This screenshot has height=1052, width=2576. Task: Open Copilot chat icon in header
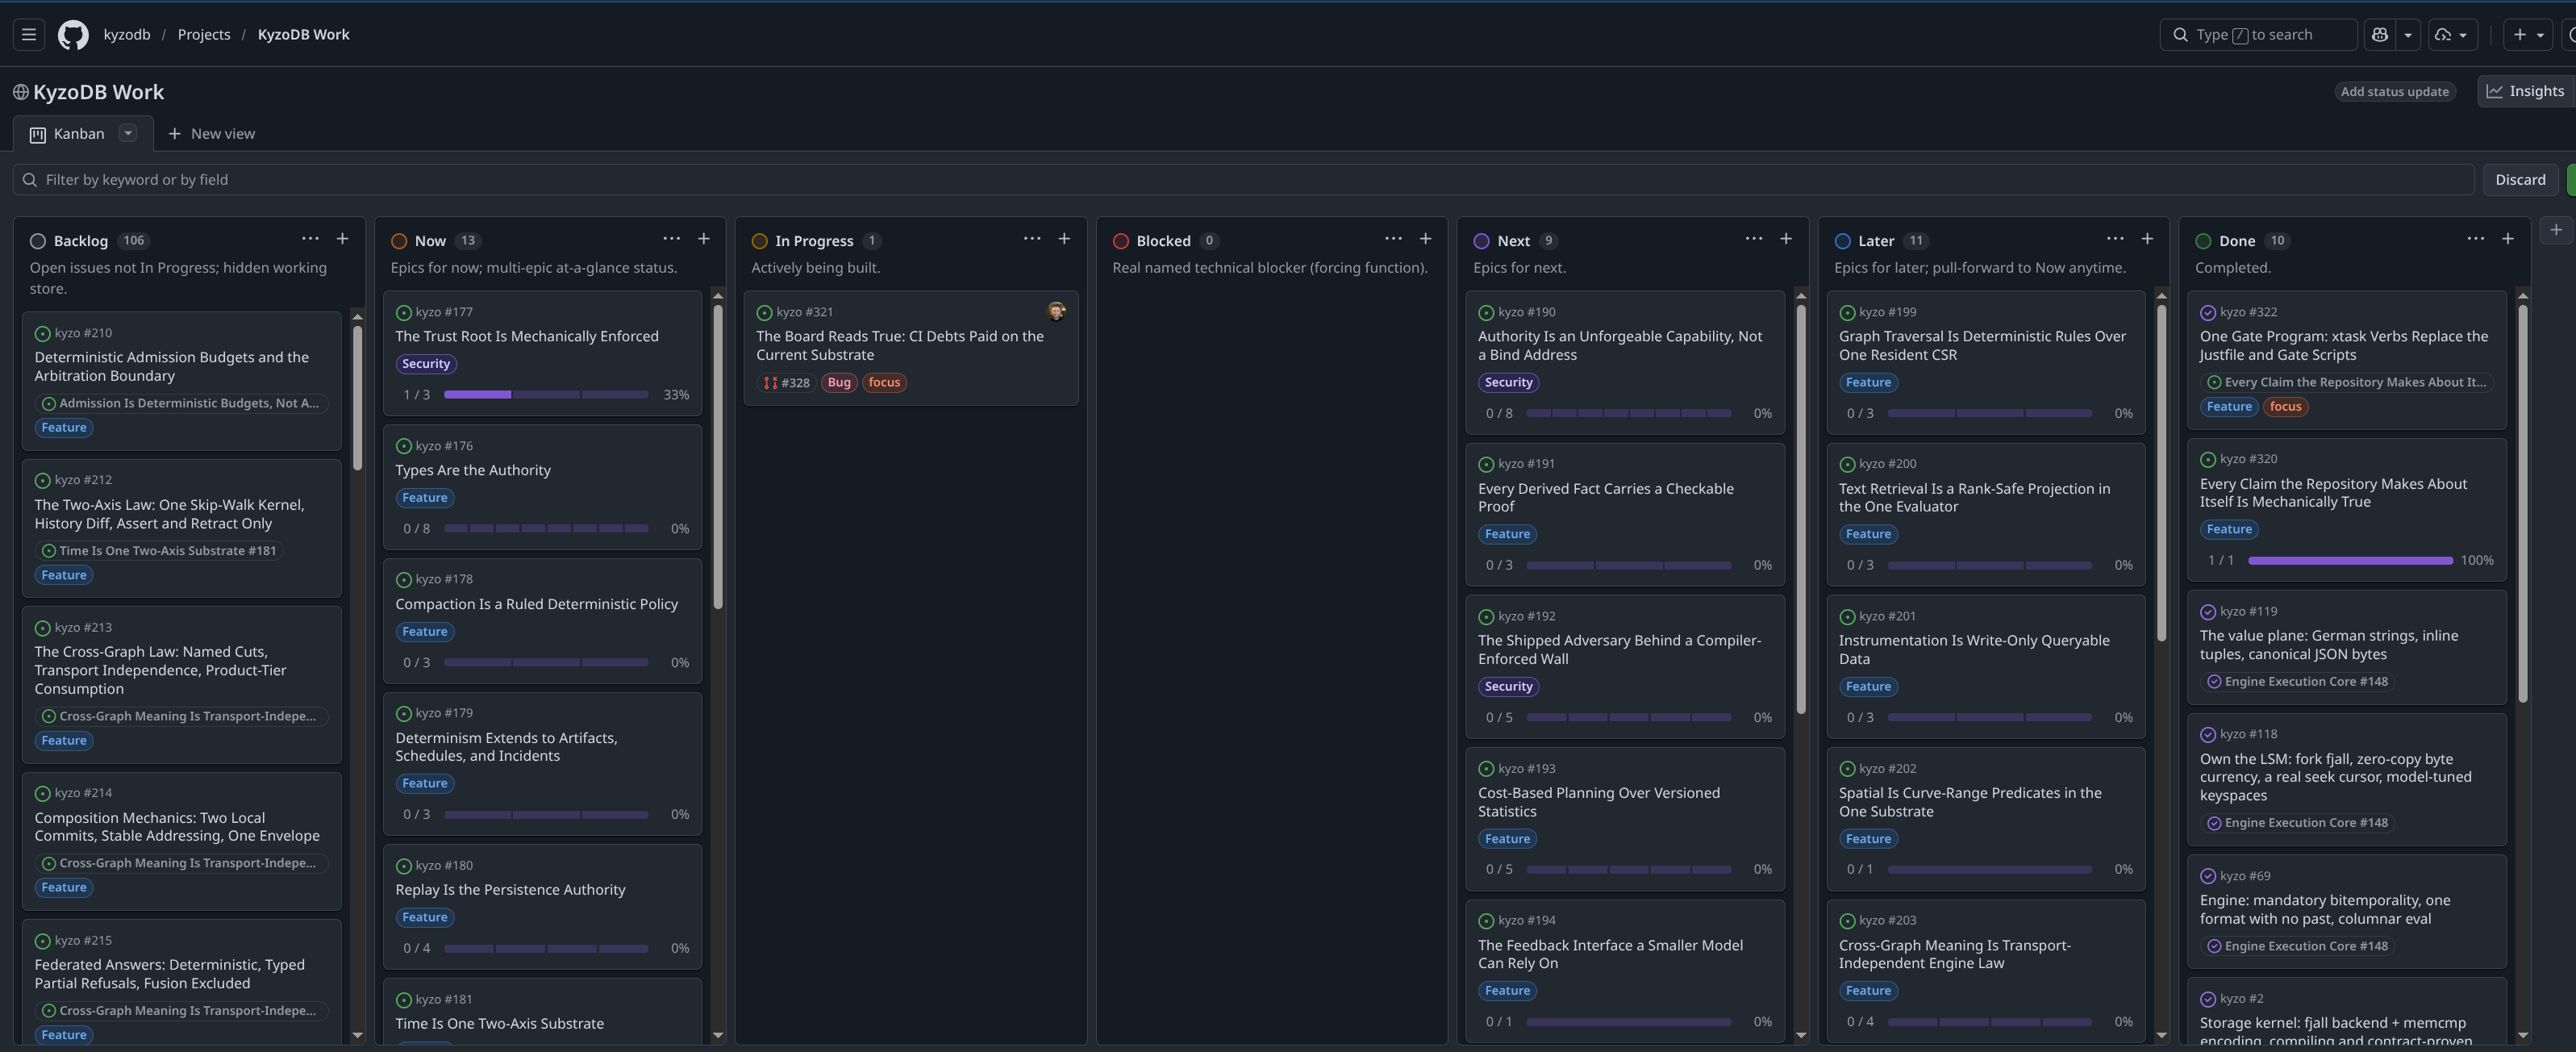[x=2380, y=34]
